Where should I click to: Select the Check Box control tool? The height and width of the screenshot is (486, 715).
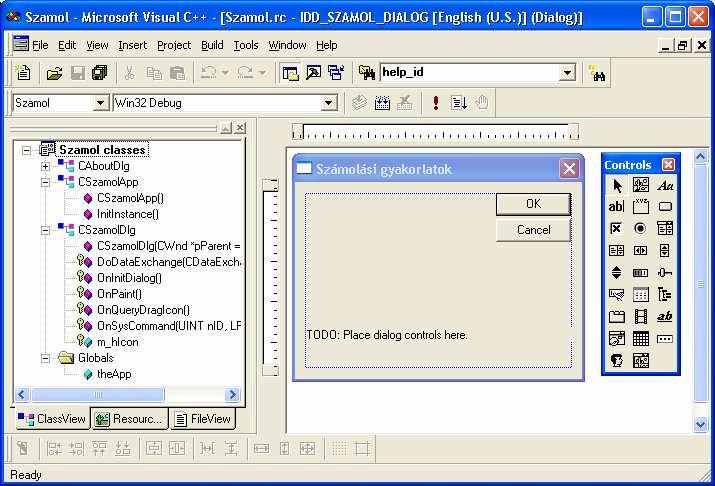[617, 228]
